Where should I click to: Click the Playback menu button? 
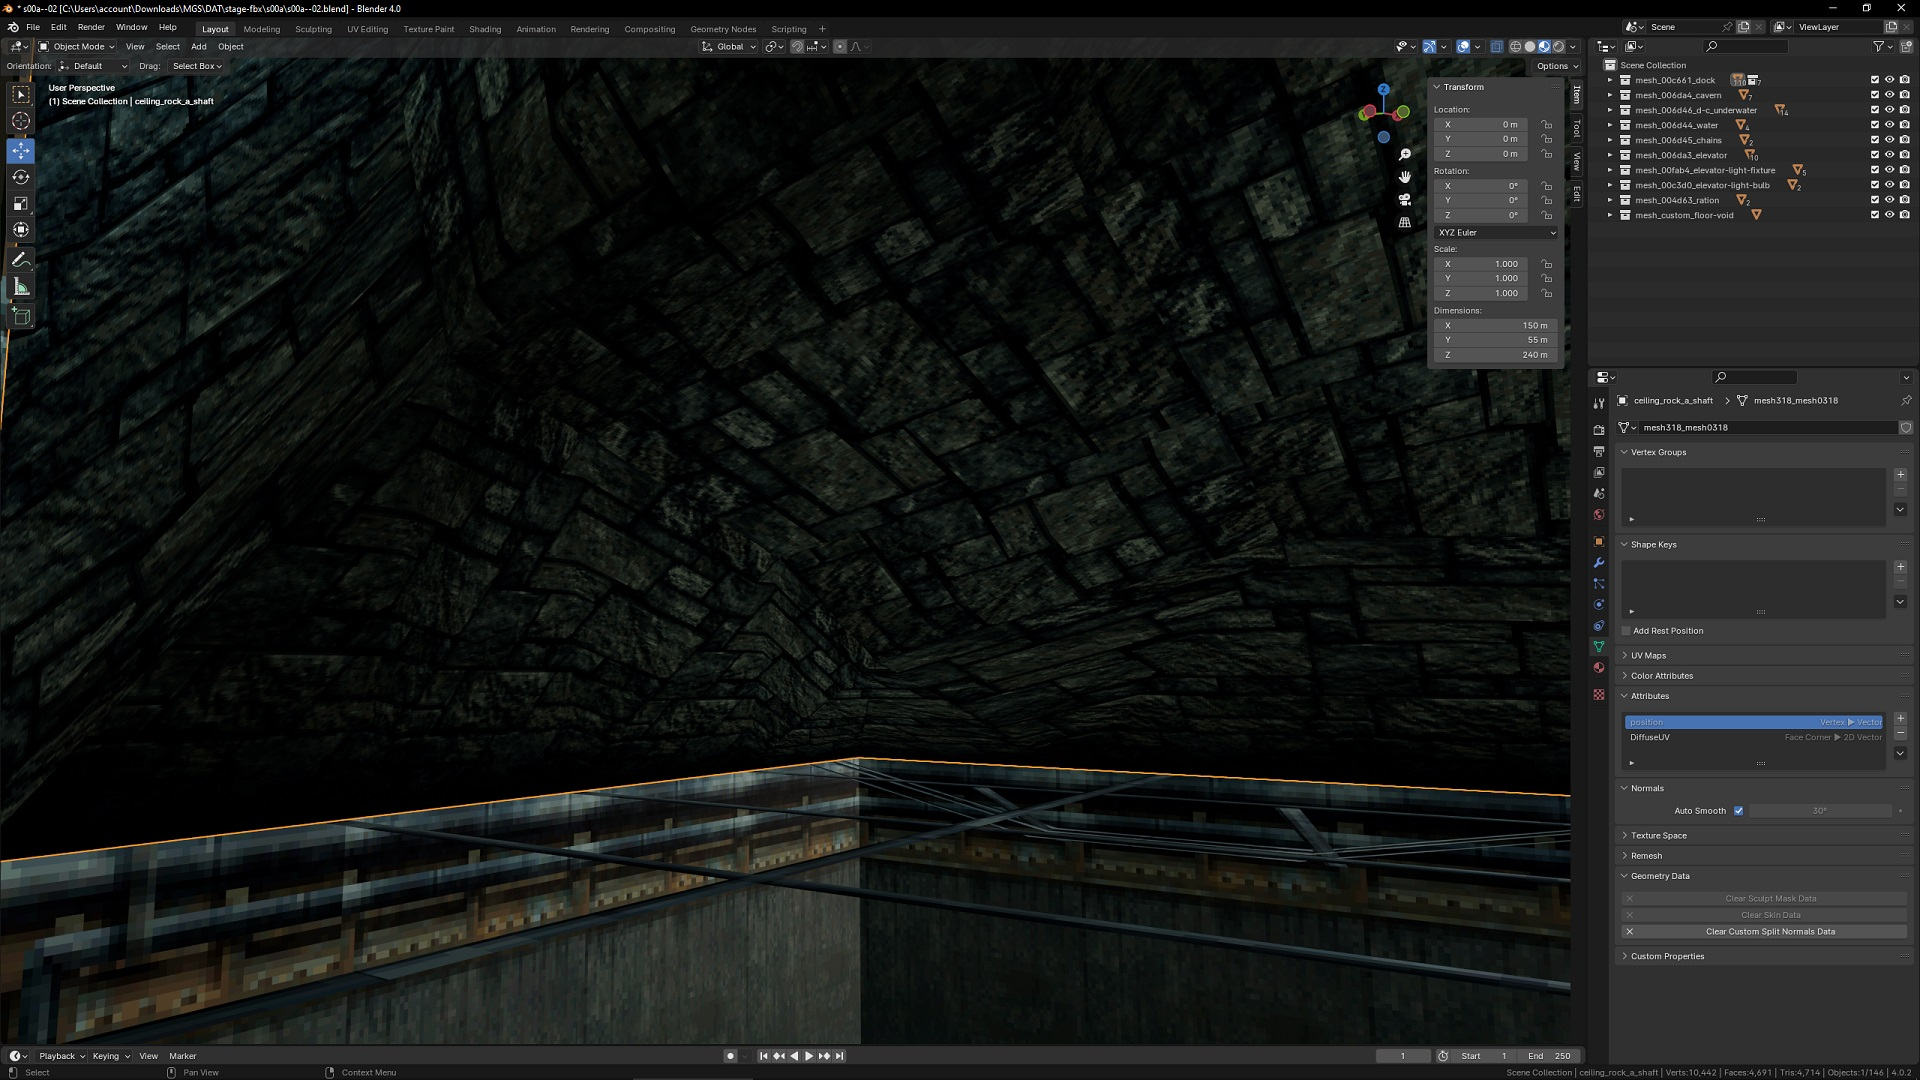[x=61, y=1056]
